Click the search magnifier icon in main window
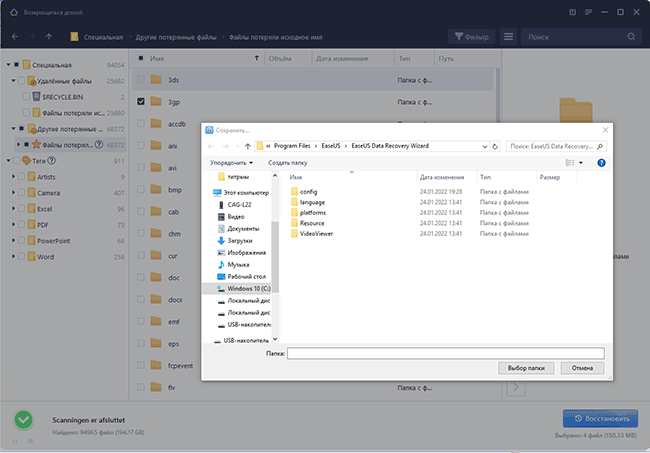Screen dimensions: 650x453 (x=631, y=36)
